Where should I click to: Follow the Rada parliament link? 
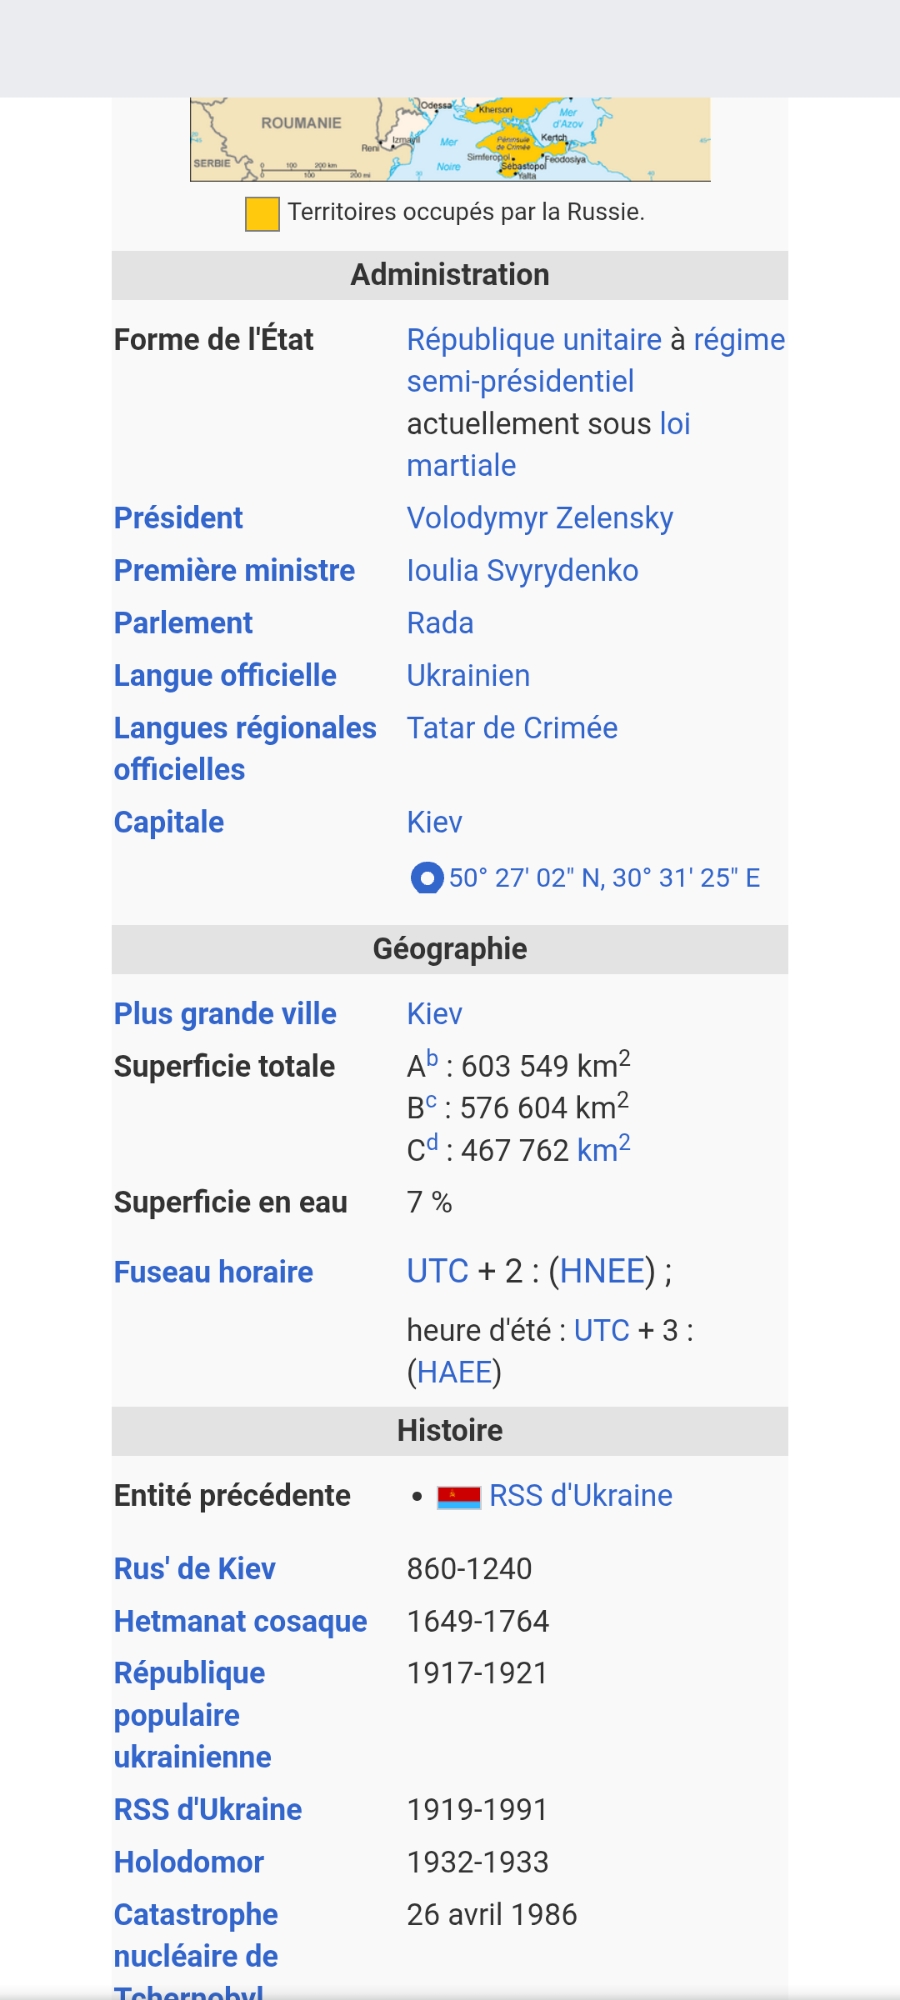[440, 623]
